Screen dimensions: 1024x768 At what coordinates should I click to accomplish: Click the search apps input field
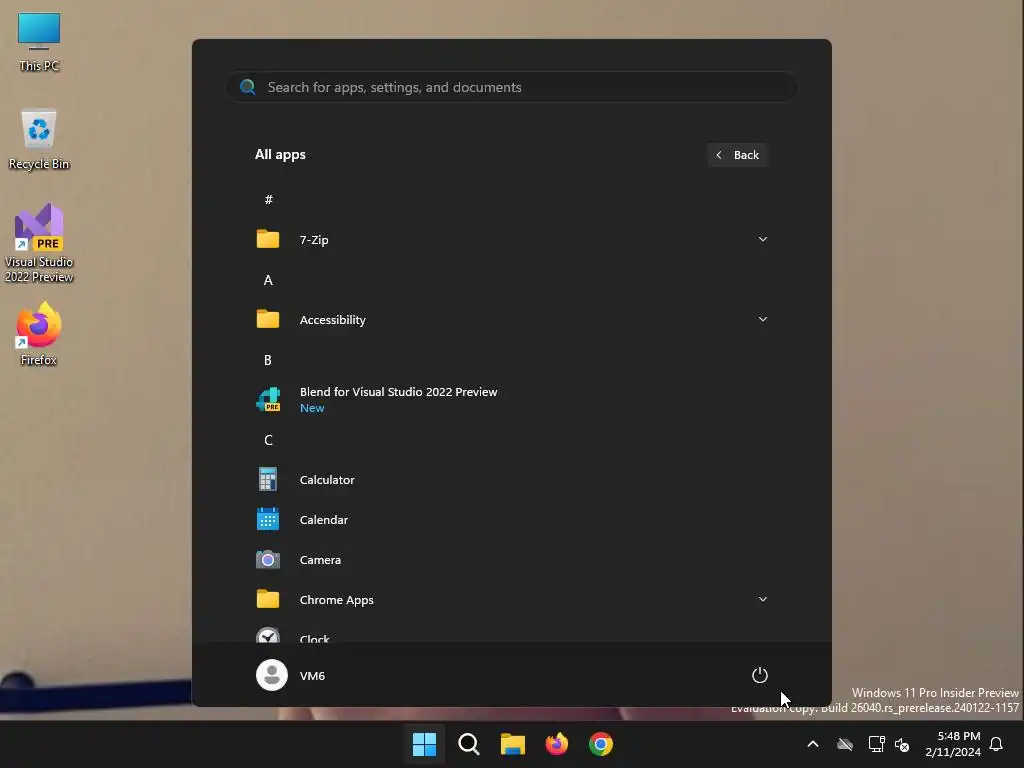click(512, 87)
